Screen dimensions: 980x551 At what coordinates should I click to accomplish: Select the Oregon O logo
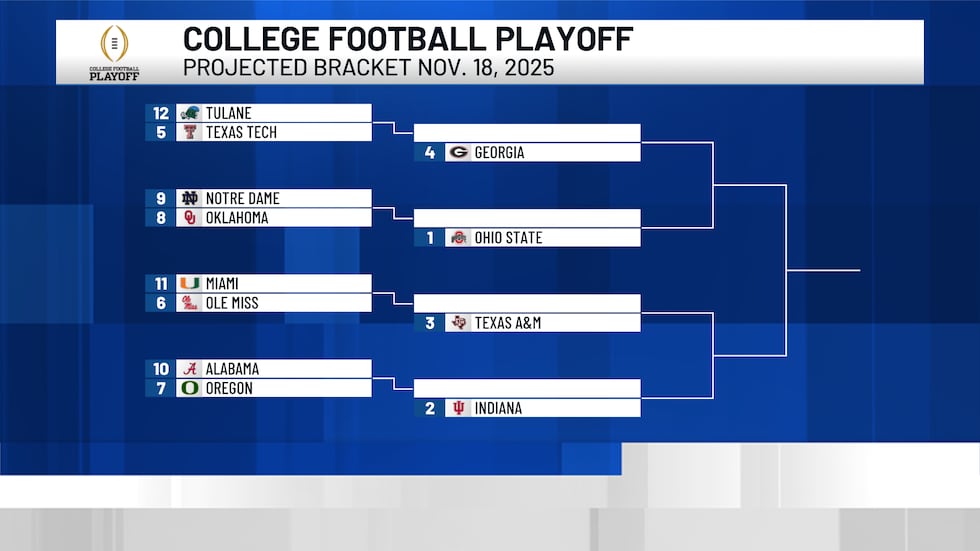pyautogui.click(x=189, y=388)
